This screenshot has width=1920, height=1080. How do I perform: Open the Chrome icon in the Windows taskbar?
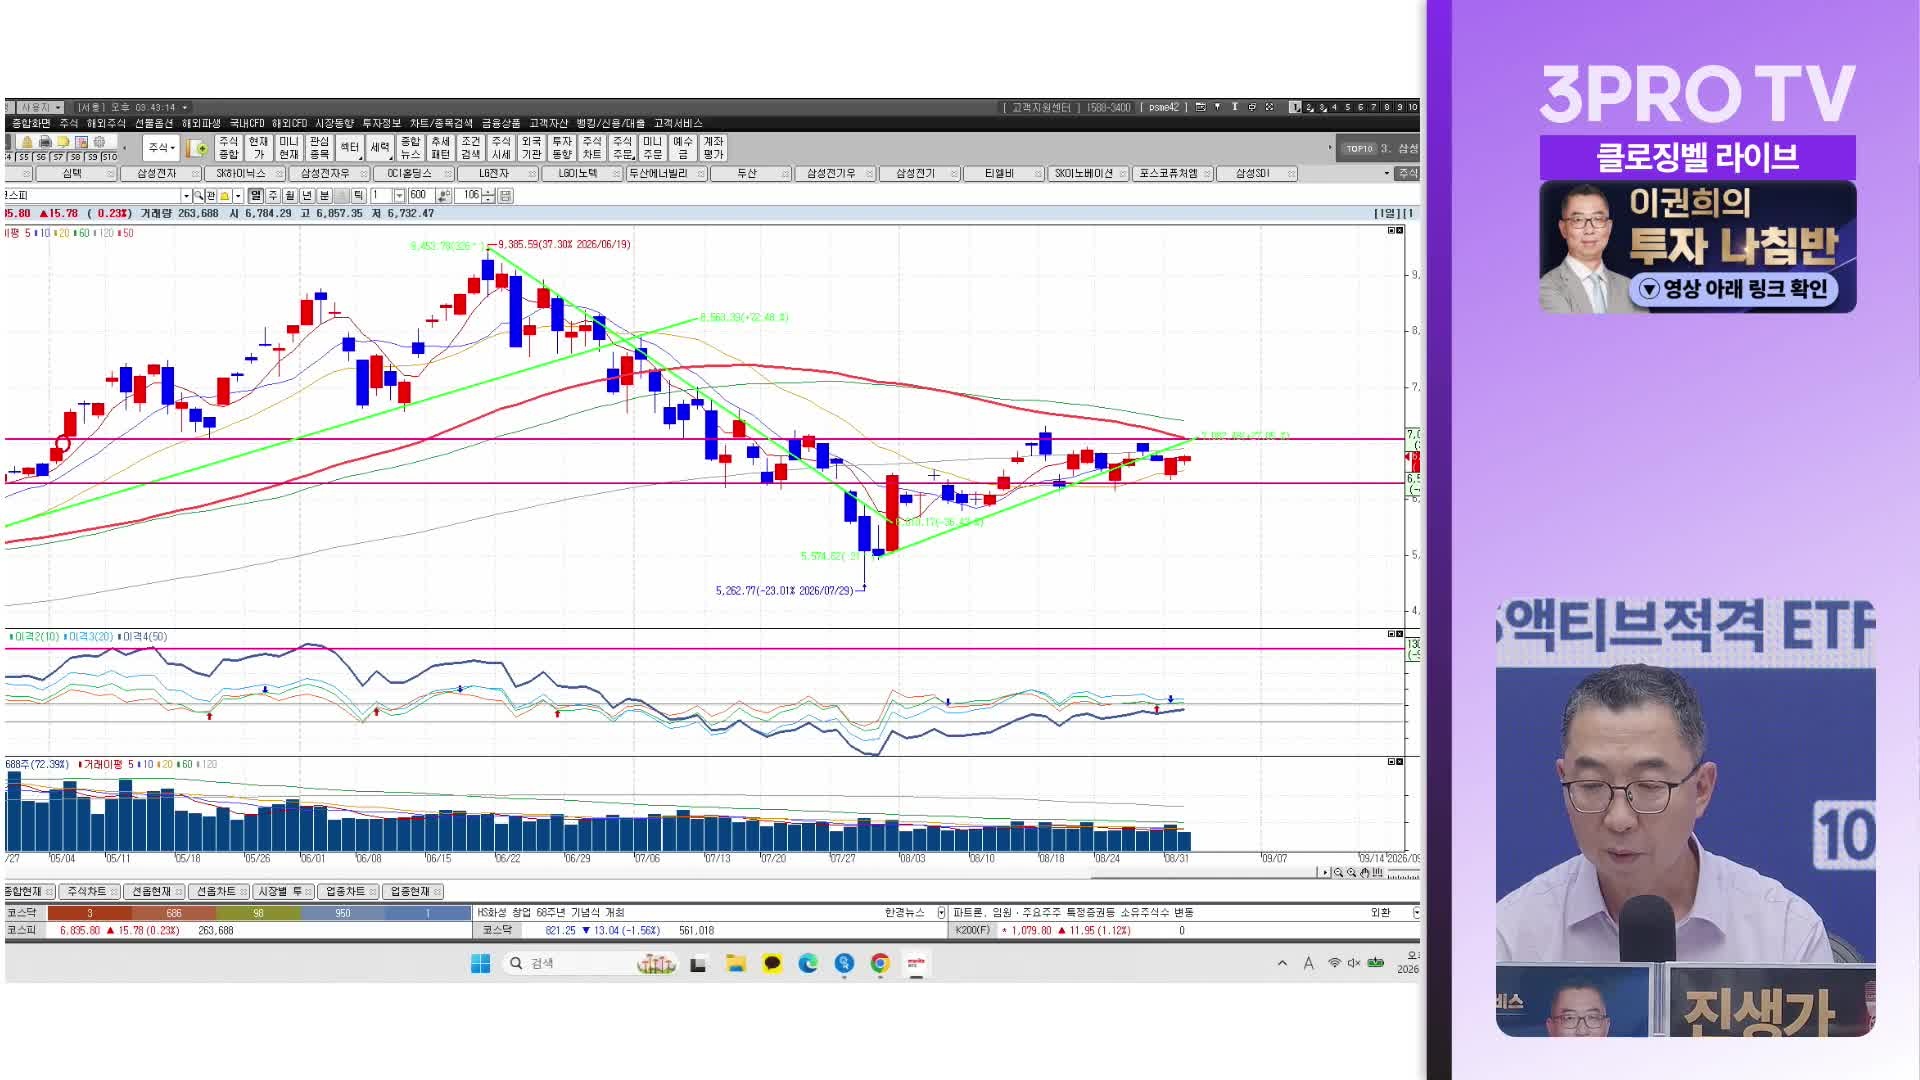point(880,963)
